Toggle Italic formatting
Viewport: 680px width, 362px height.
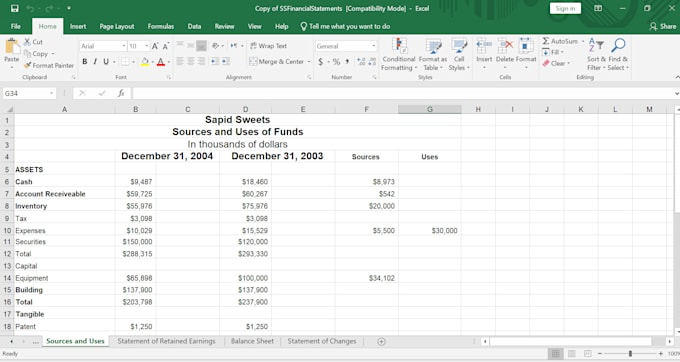tap(95, 62)
